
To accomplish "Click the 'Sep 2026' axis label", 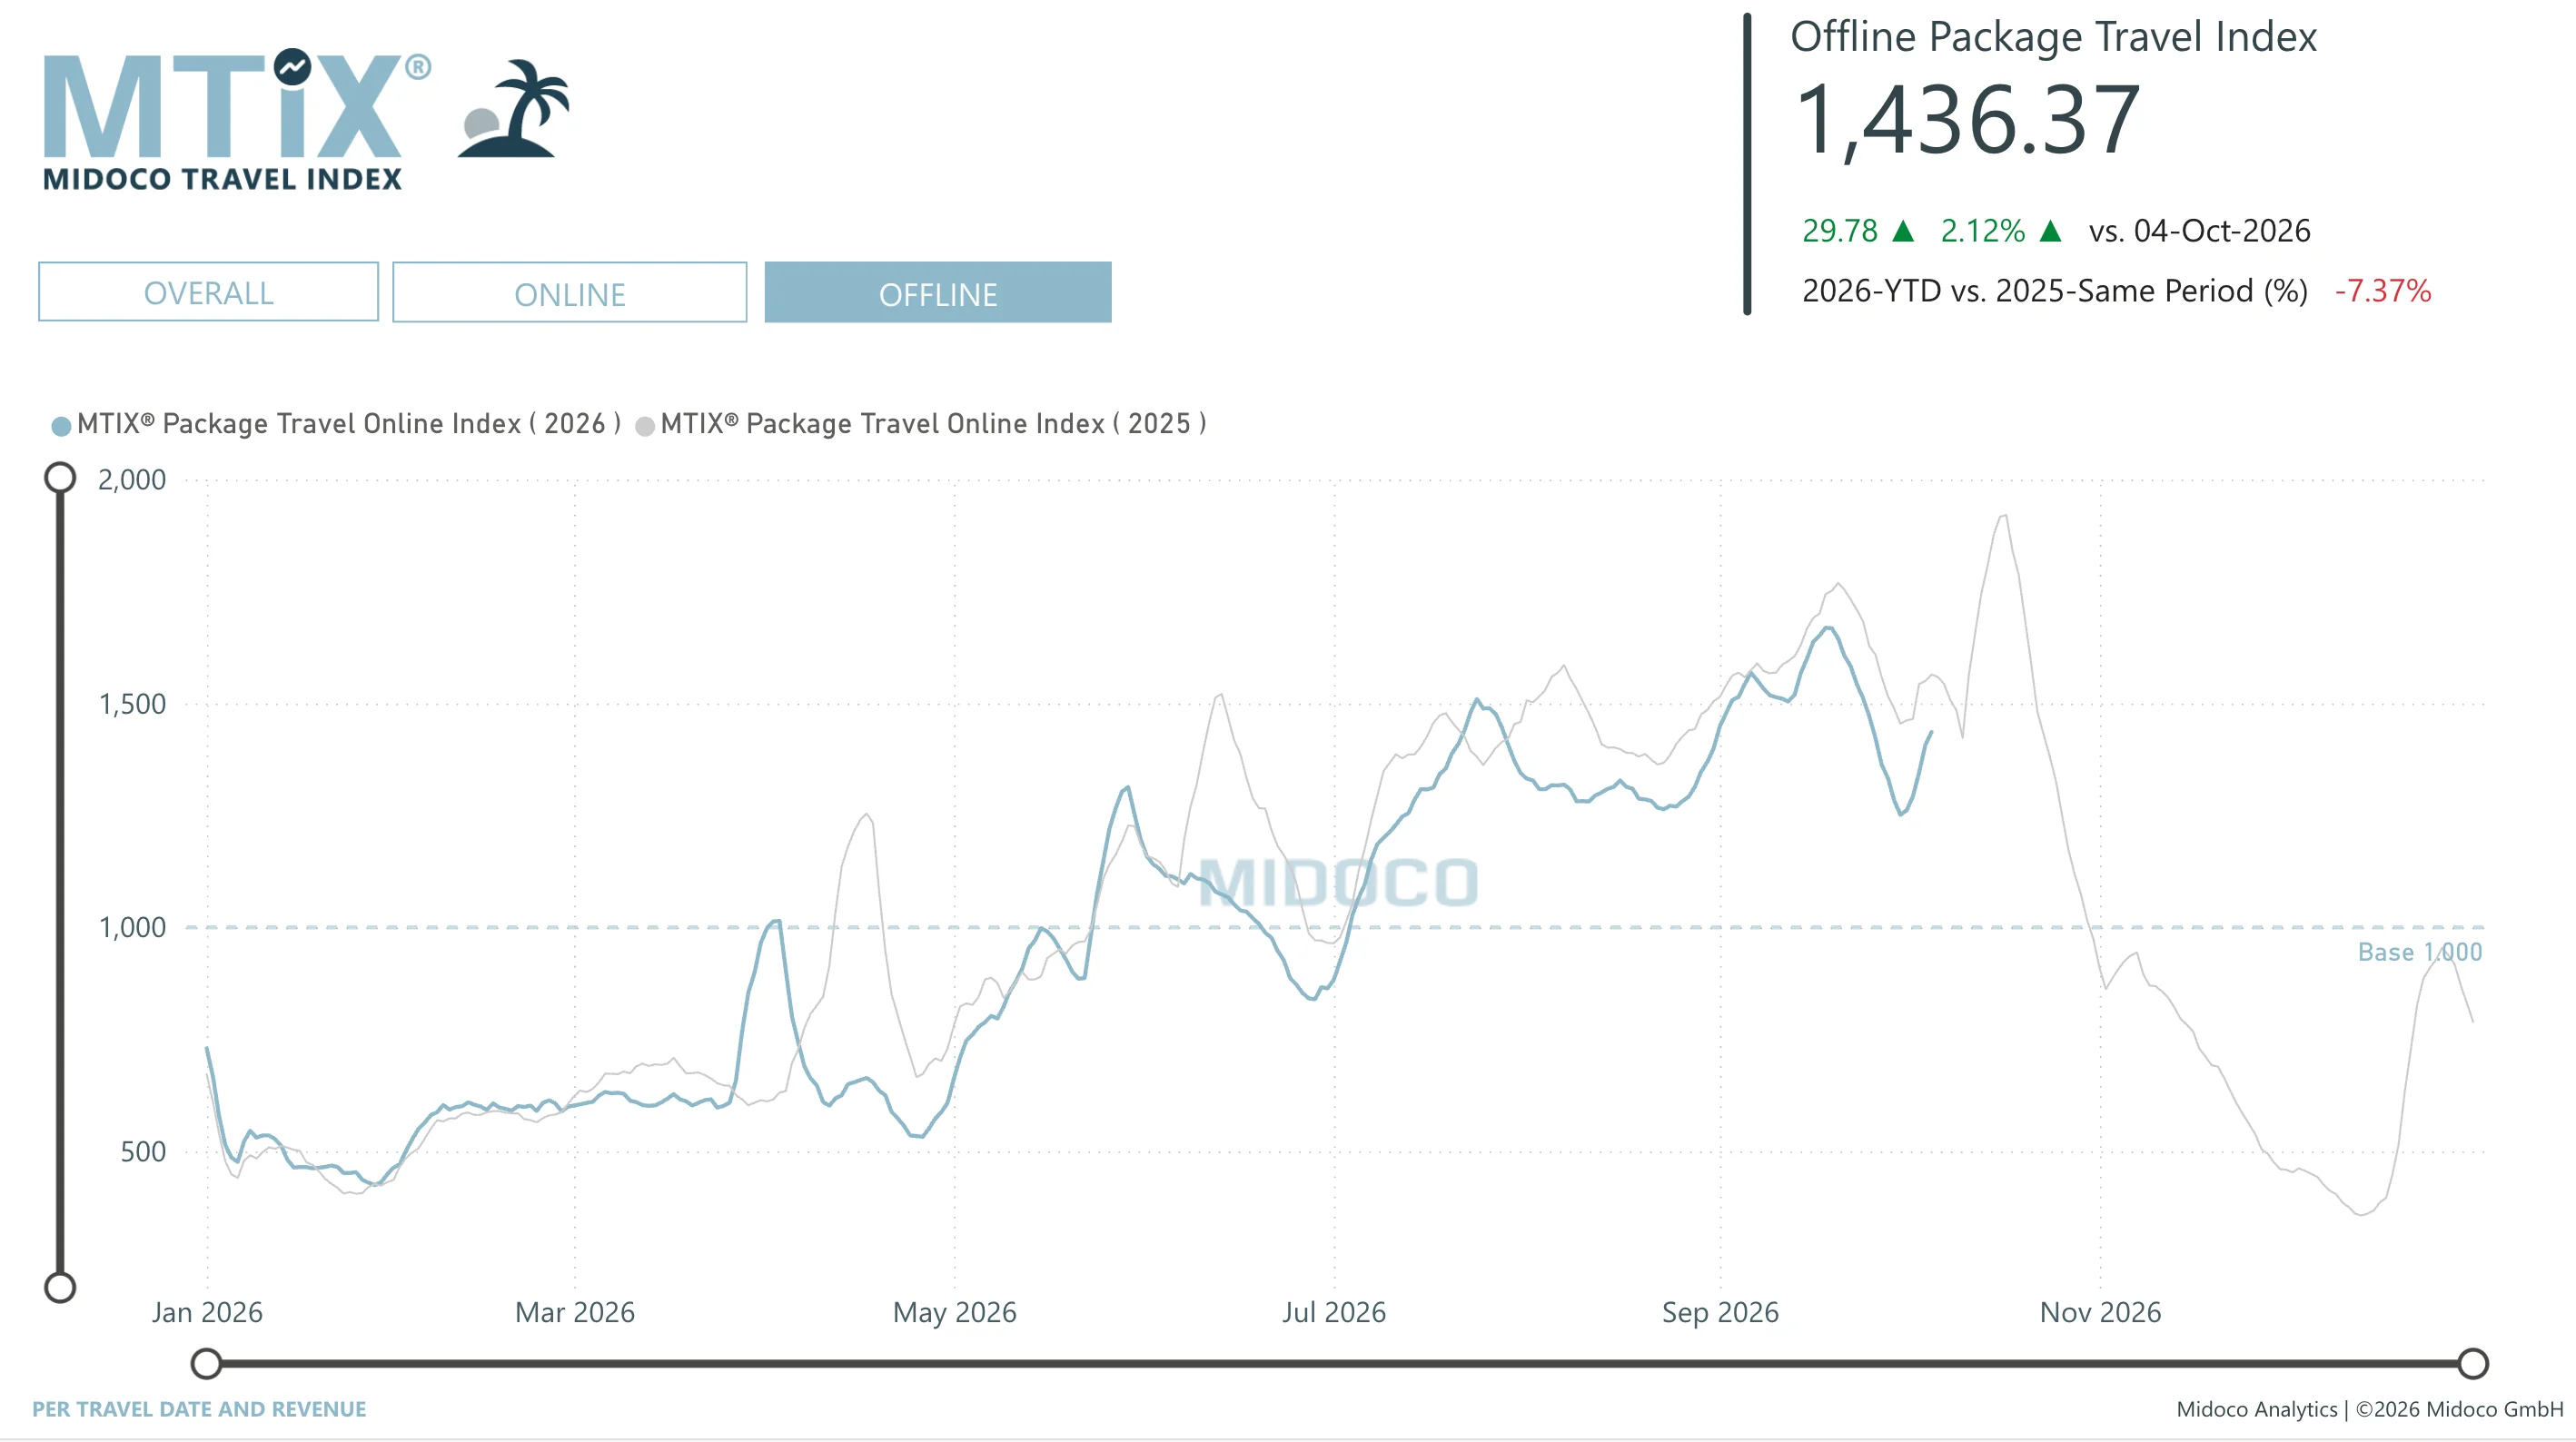I will point(1721,1312).
